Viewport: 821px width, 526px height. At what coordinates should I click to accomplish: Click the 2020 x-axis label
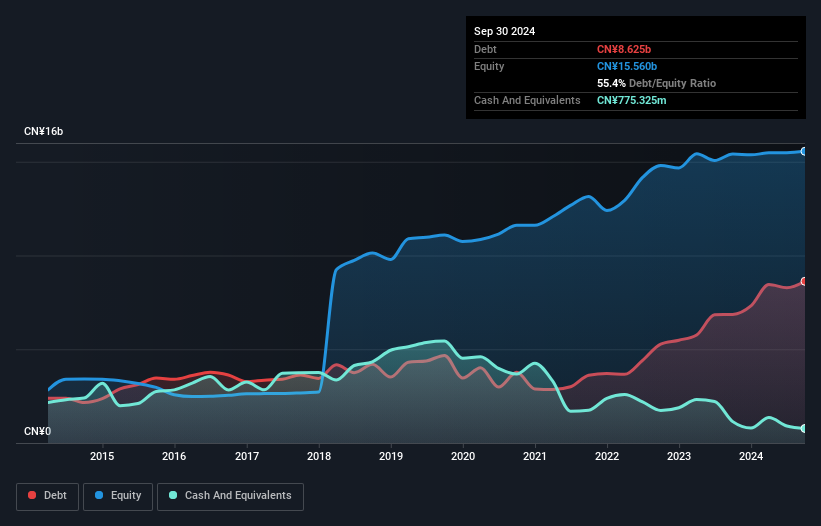463,456
